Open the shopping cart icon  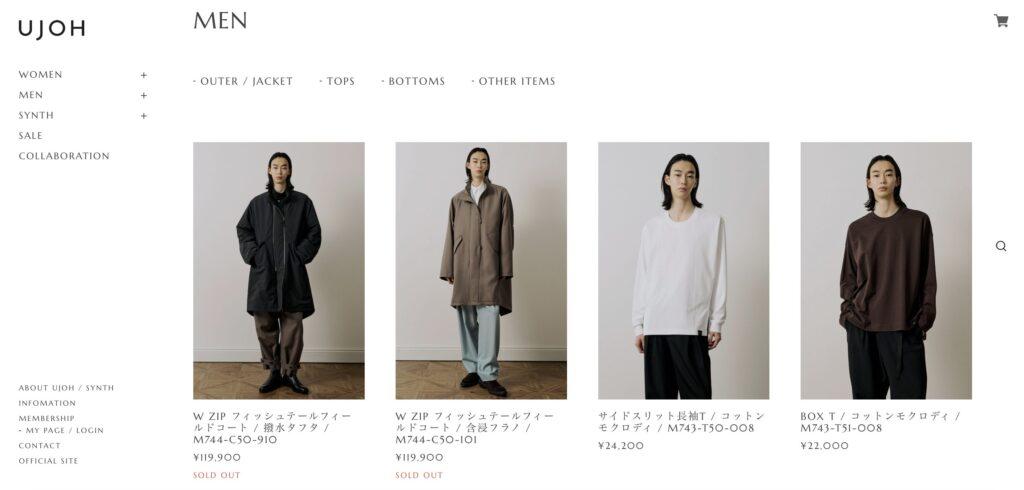click(x=1000, y=21)
